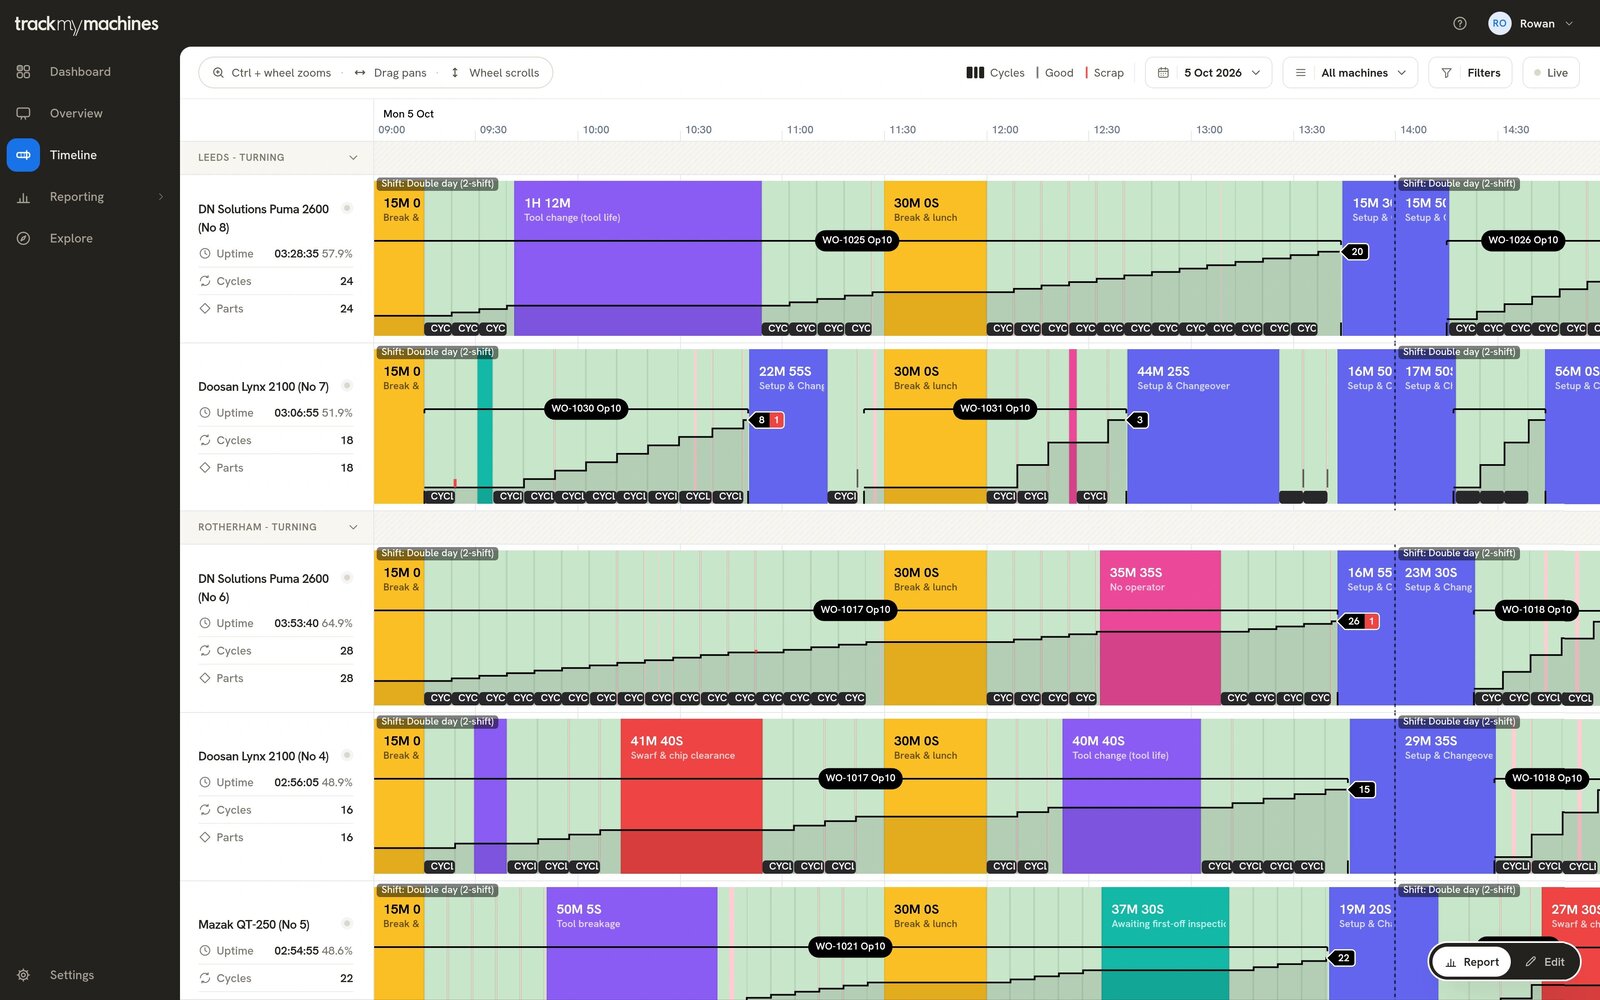Screen dimensions: 1600x1000
Task: Open the Overview page
Action: 76,113
